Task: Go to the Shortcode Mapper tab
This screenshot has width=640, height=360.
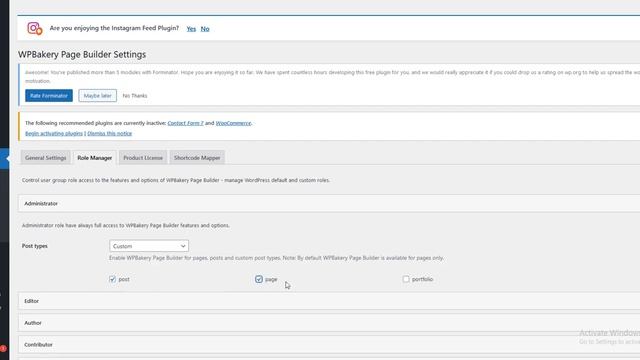Action: [197, 158]
